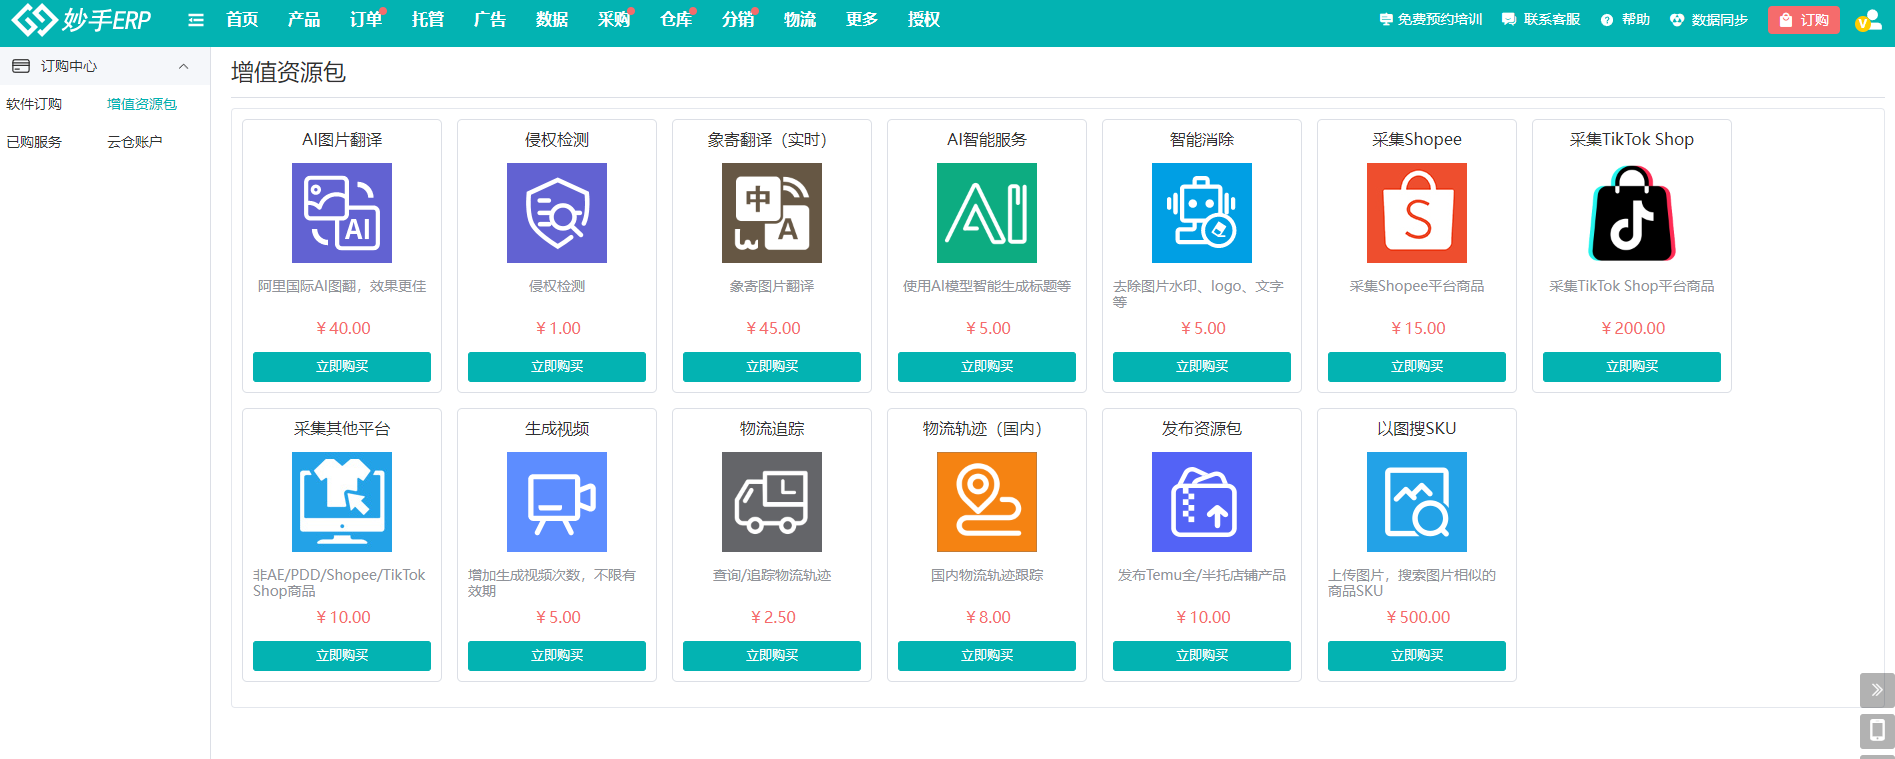The height and width of the screenshot is (759, 1895).
Task: Click 采集Shopee平台商品 description text
Action: point(1417,286)
